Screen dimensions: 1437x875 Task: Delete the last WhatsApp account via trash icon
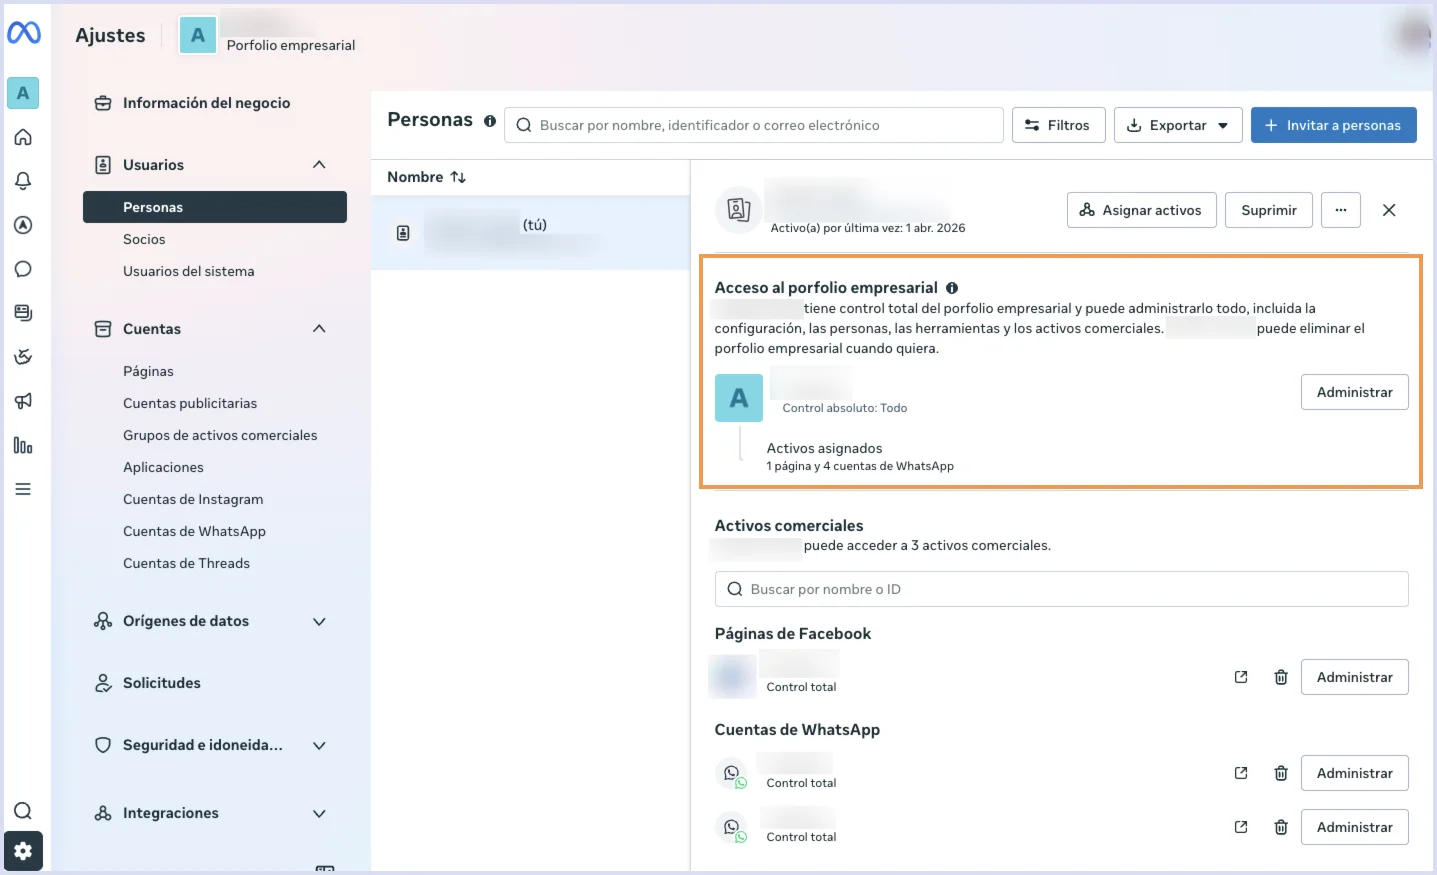[x=1281, y=827]
